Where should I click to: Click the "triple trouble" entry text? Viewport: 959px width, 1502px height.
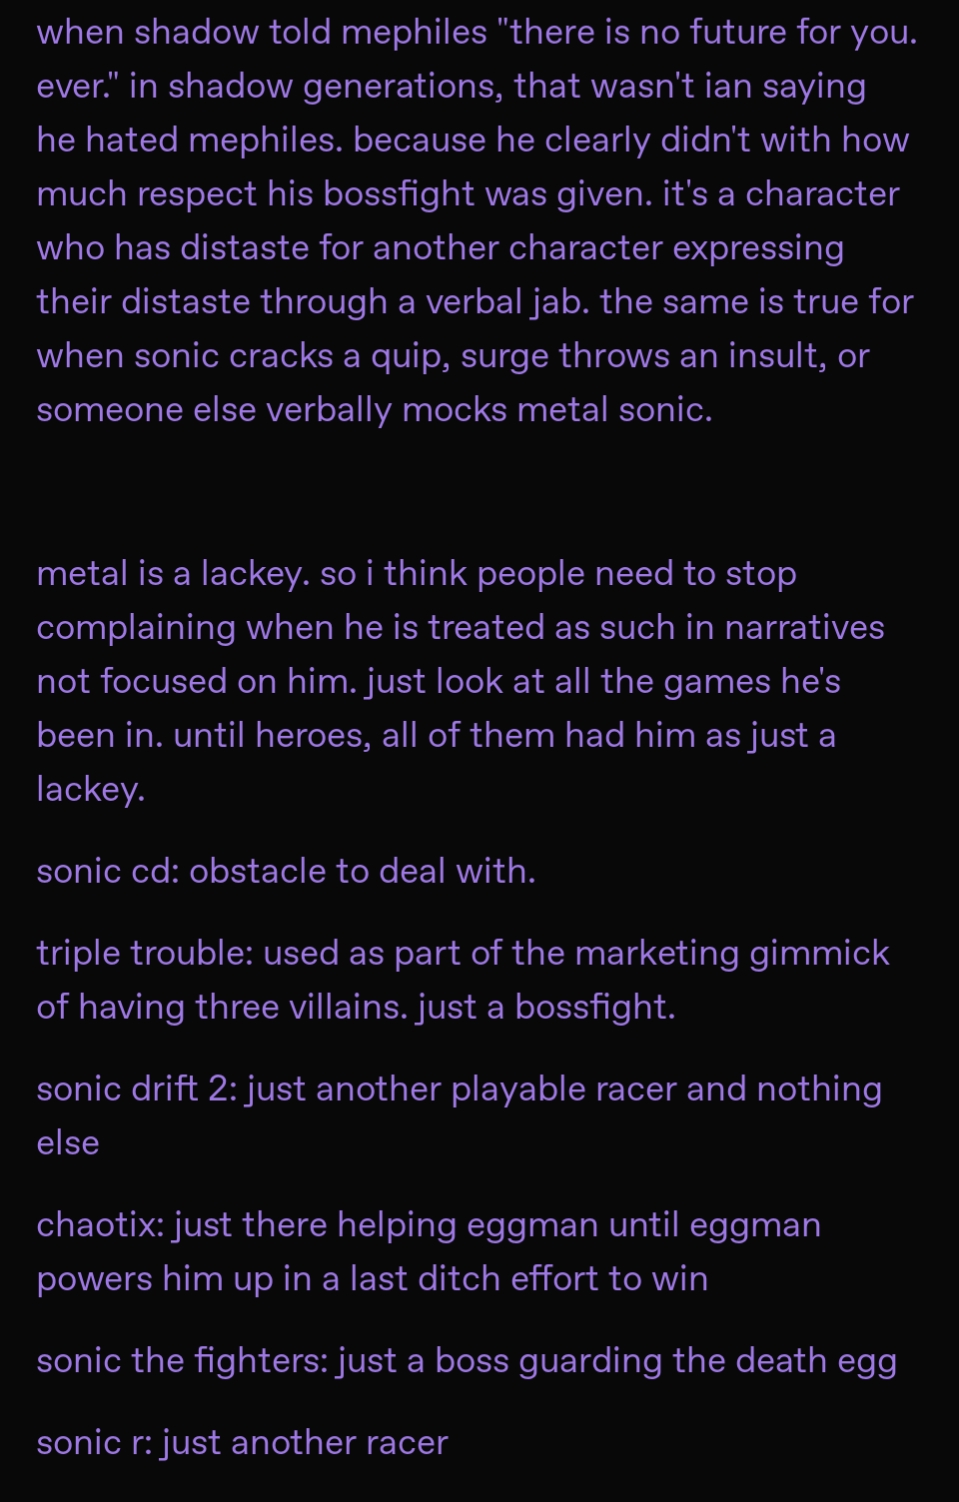(462, 954)
